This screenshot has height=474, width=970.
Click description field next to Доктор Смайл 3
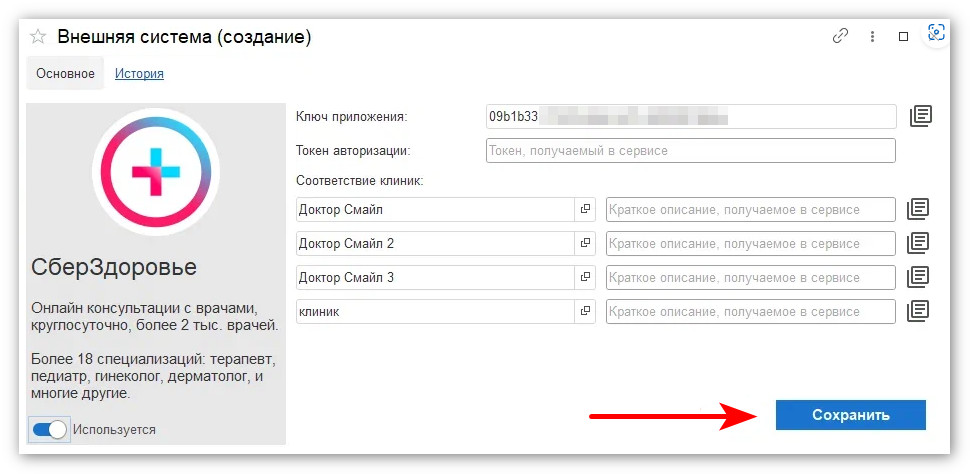tap(751, 278)
